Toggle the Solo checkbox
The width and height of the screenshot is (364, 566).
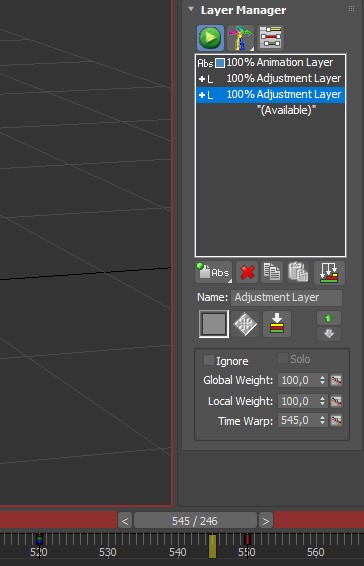pyautogui.click(x=282, y=358)
